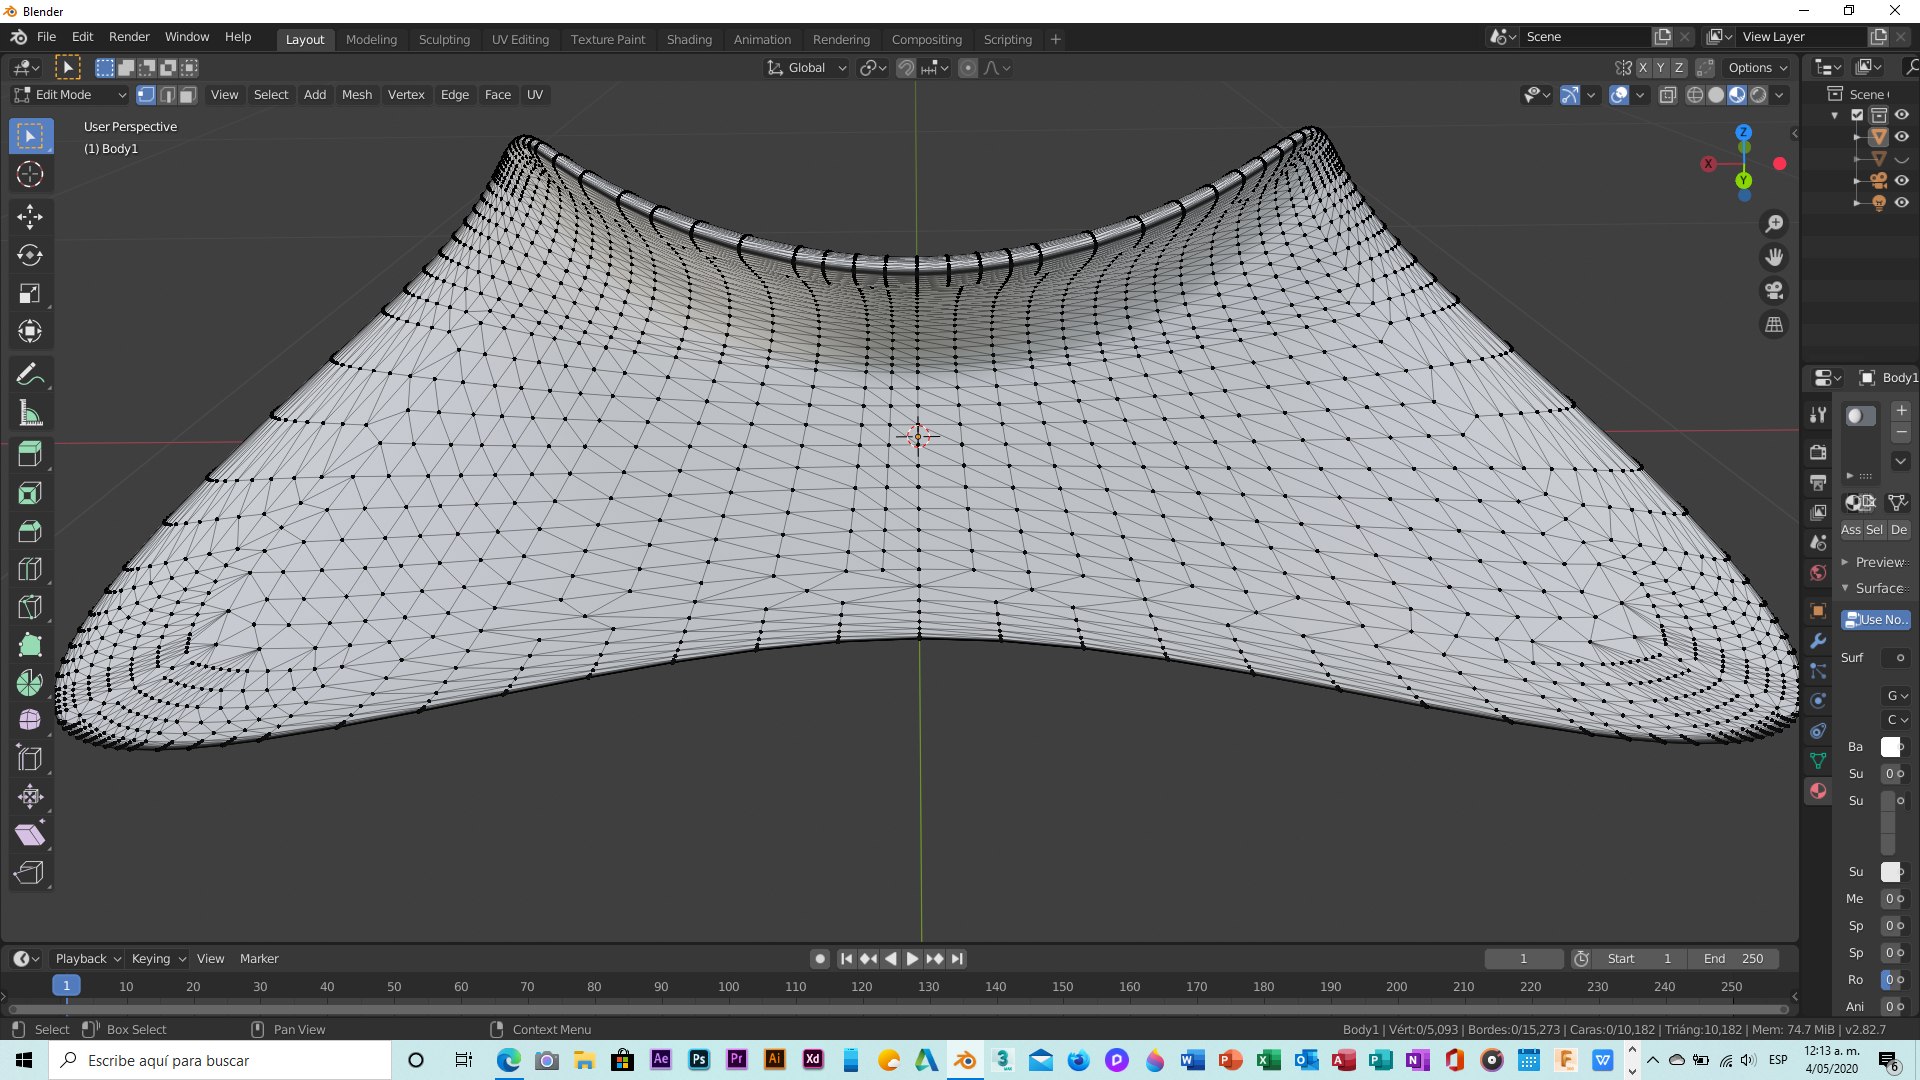Image resolution: width=1920 pixels, height=1080 pixels.
Task: Open the Vertex menu in viewport header
Action: pyautogui.click(x=406, y=95)
